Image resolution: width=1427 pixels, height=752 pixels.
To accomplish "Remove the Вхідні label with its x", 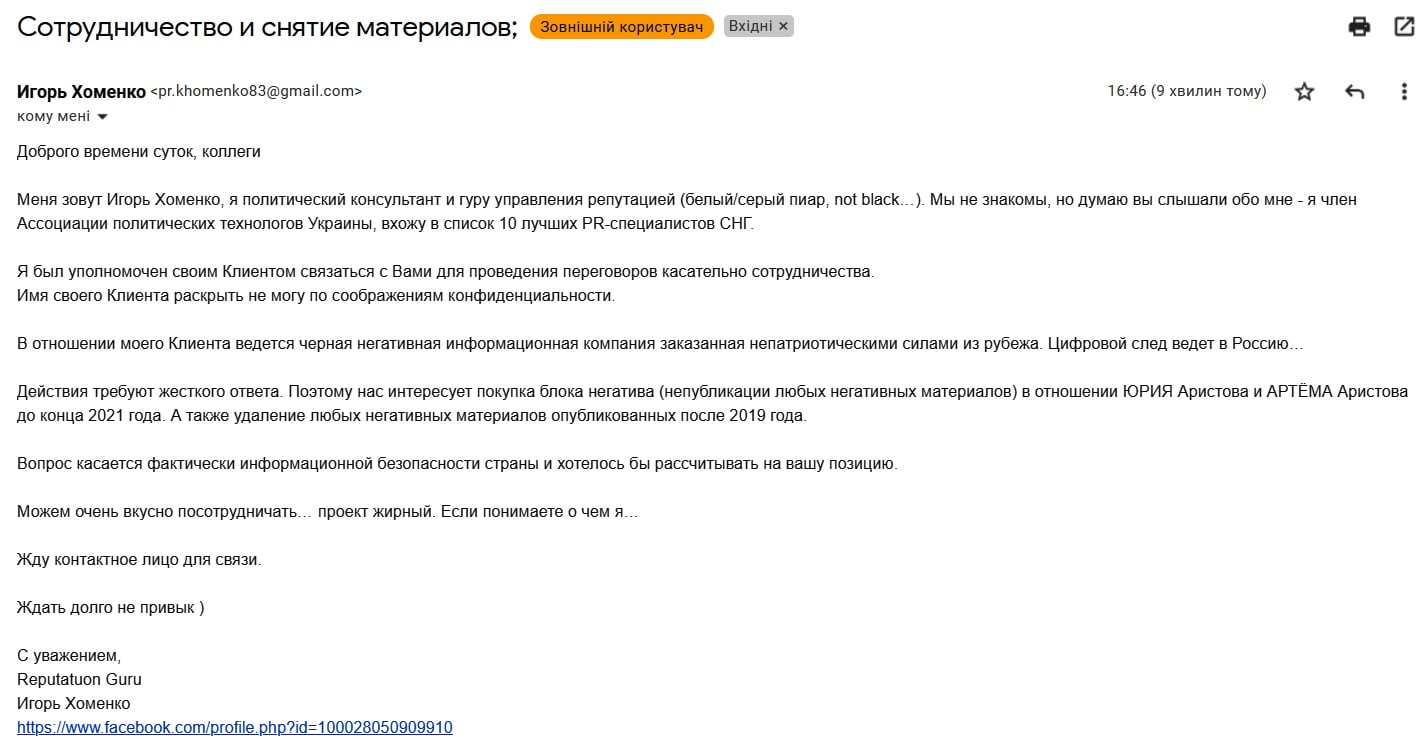I will pos(783,27).
